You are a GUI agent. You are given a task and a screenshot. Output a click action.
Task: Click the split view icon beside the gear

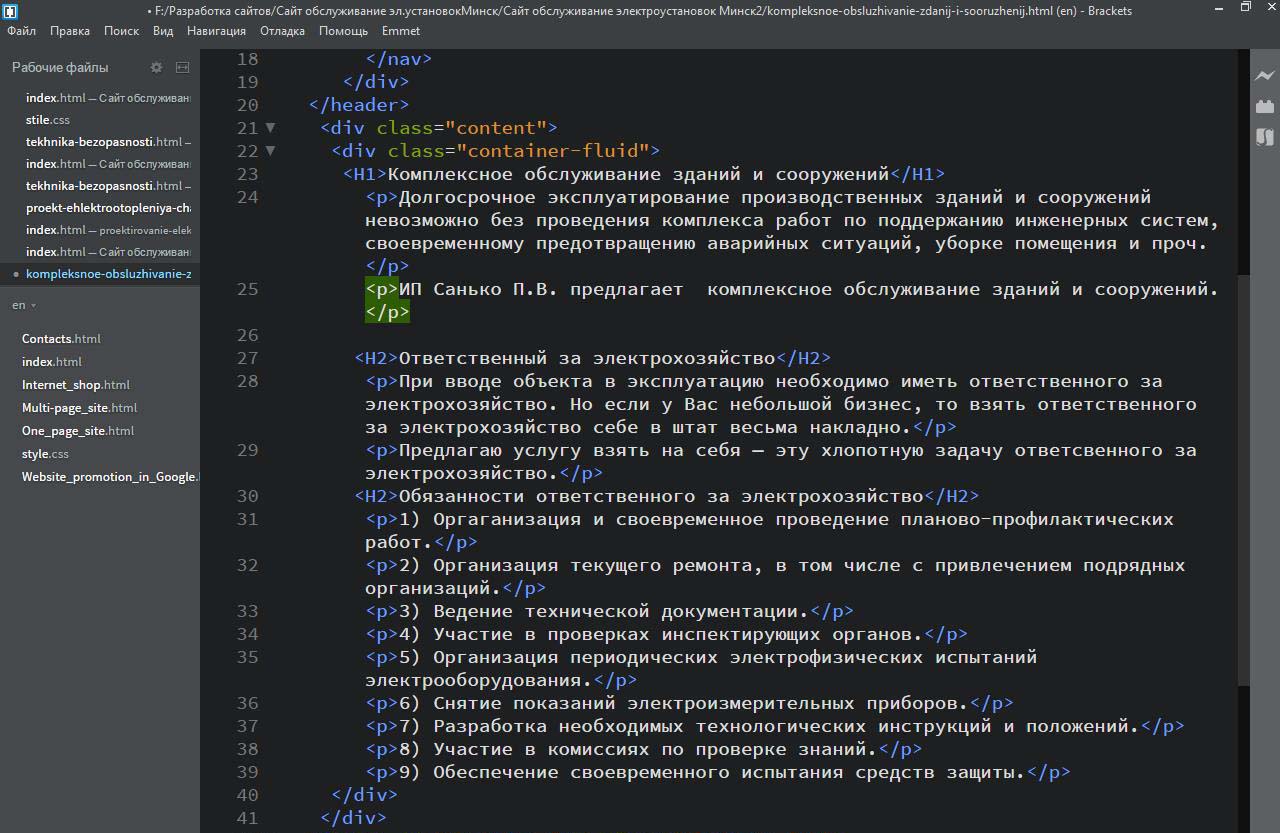tap(182, 67)
